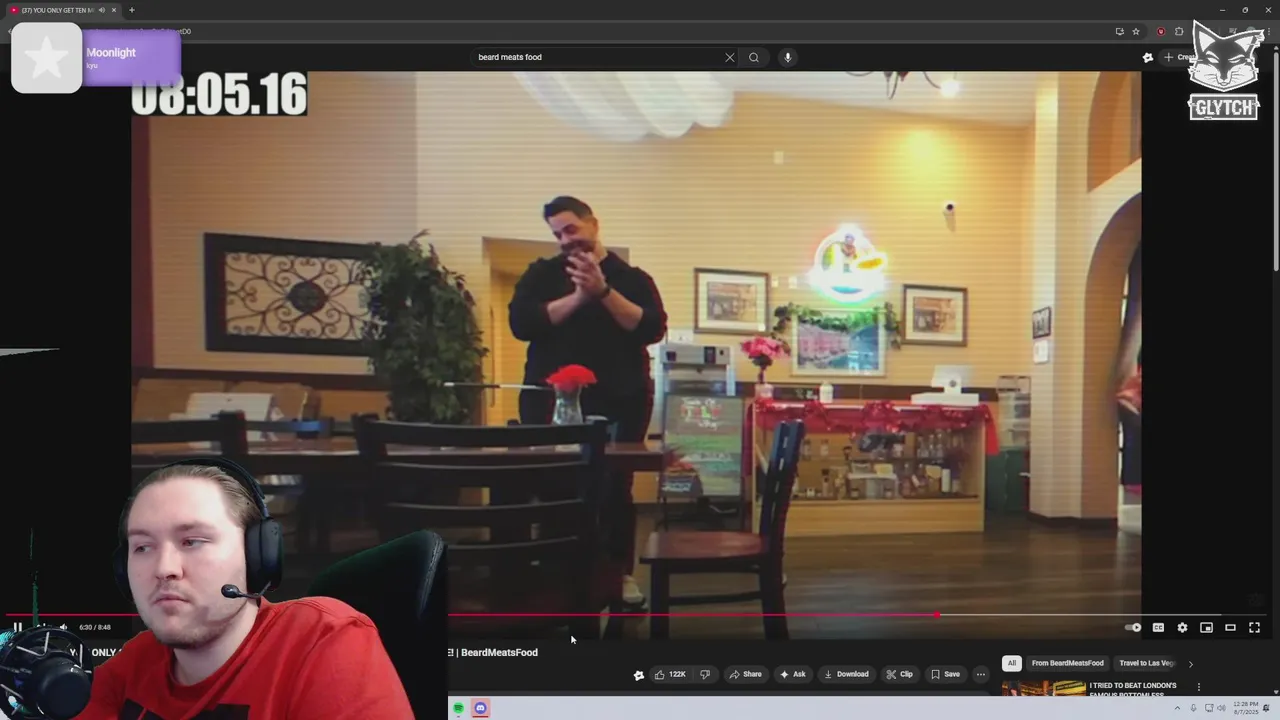Share the video
Viewport: 1280px width, 720px height.
coord(745,674)
